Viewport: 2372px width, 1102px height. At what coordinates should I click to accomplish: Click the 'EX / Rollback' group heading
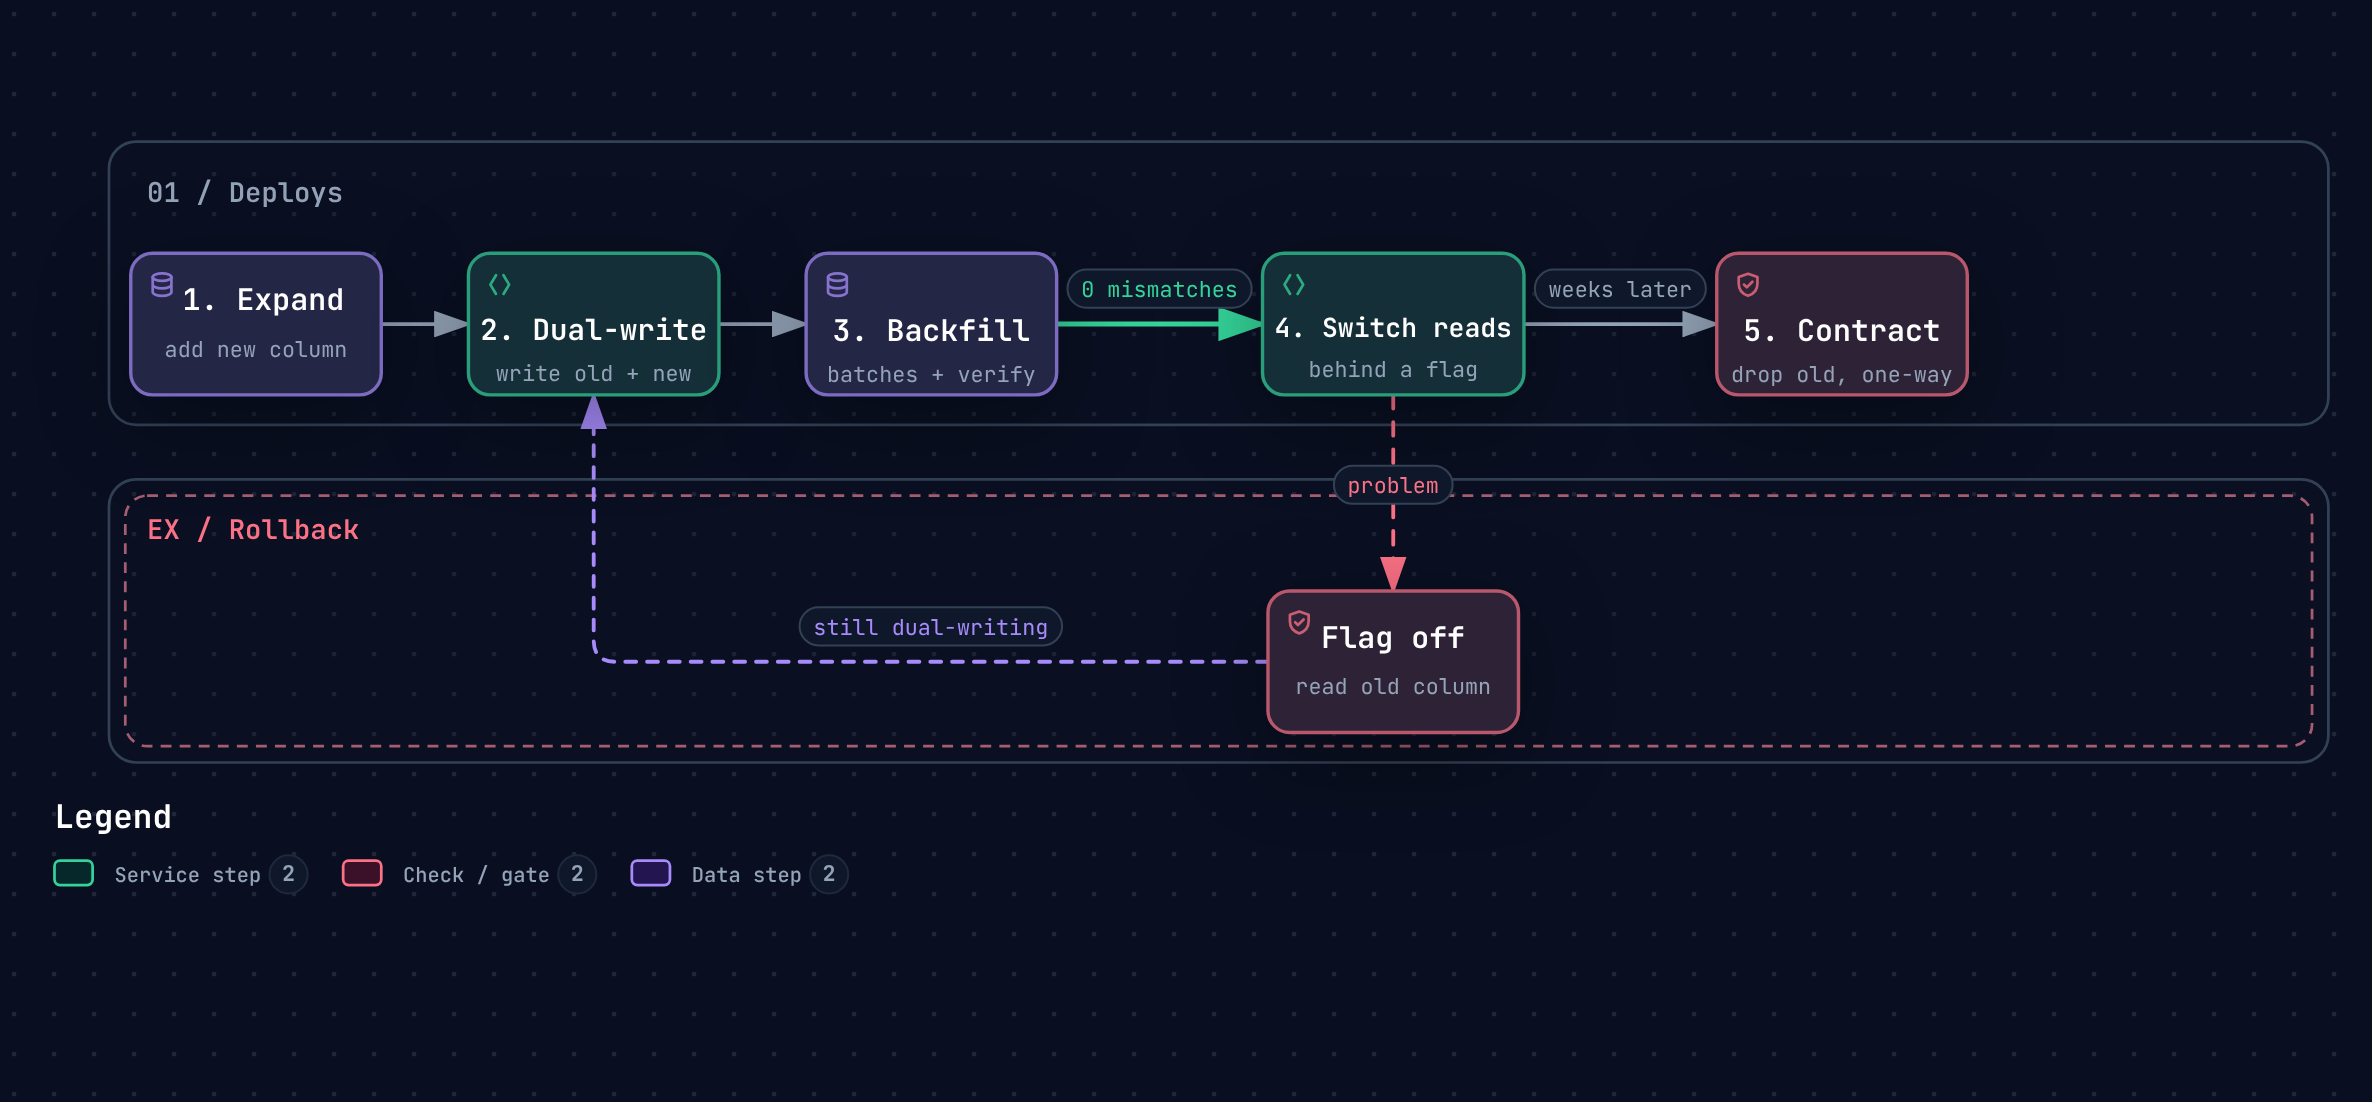[253, 530]
